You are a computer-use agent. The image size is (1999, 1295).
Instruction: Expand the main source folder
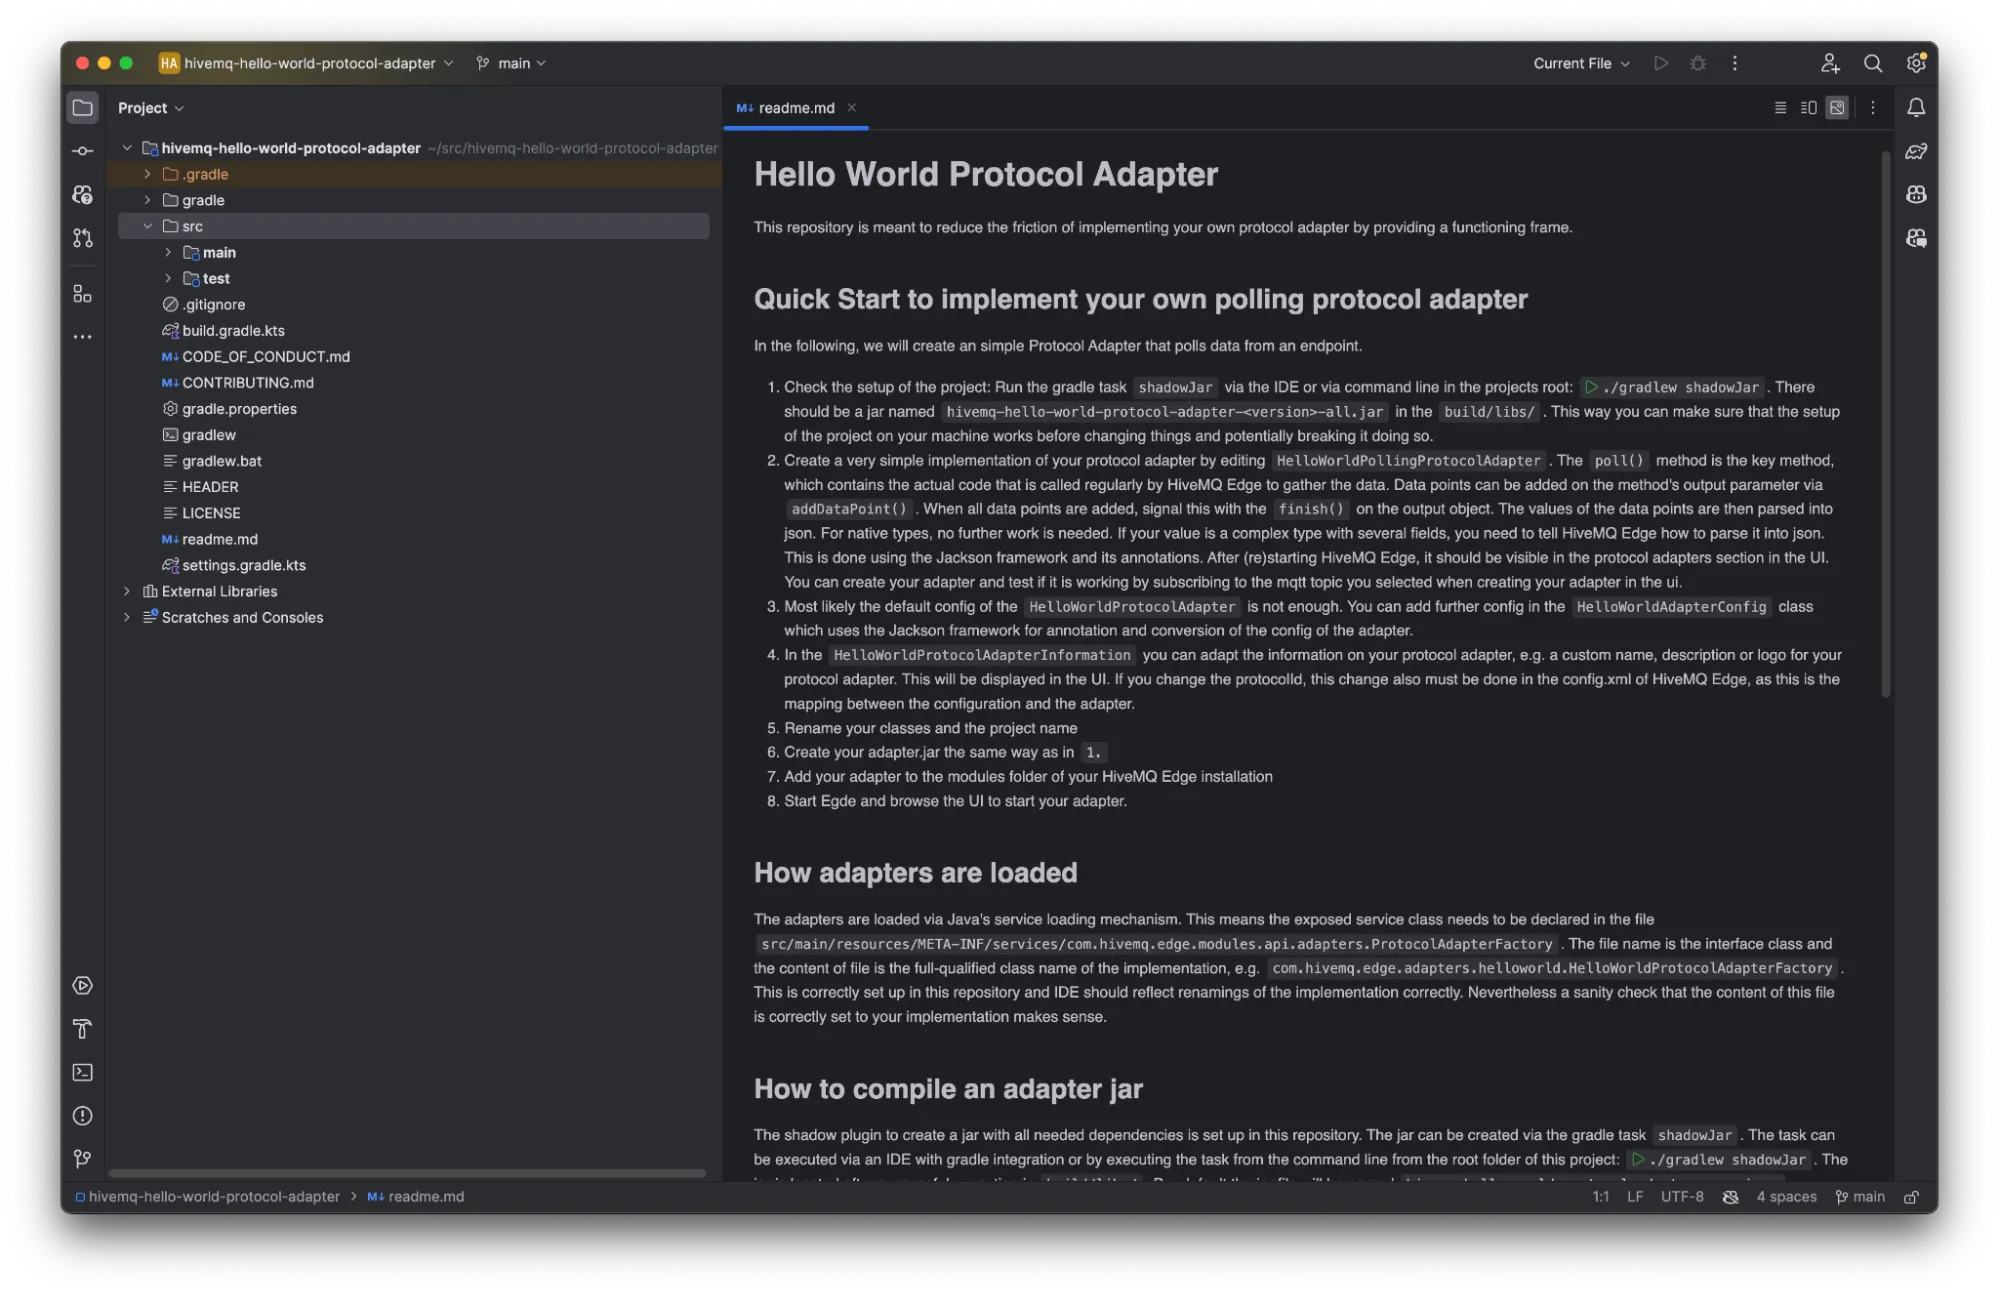point(168,252)
